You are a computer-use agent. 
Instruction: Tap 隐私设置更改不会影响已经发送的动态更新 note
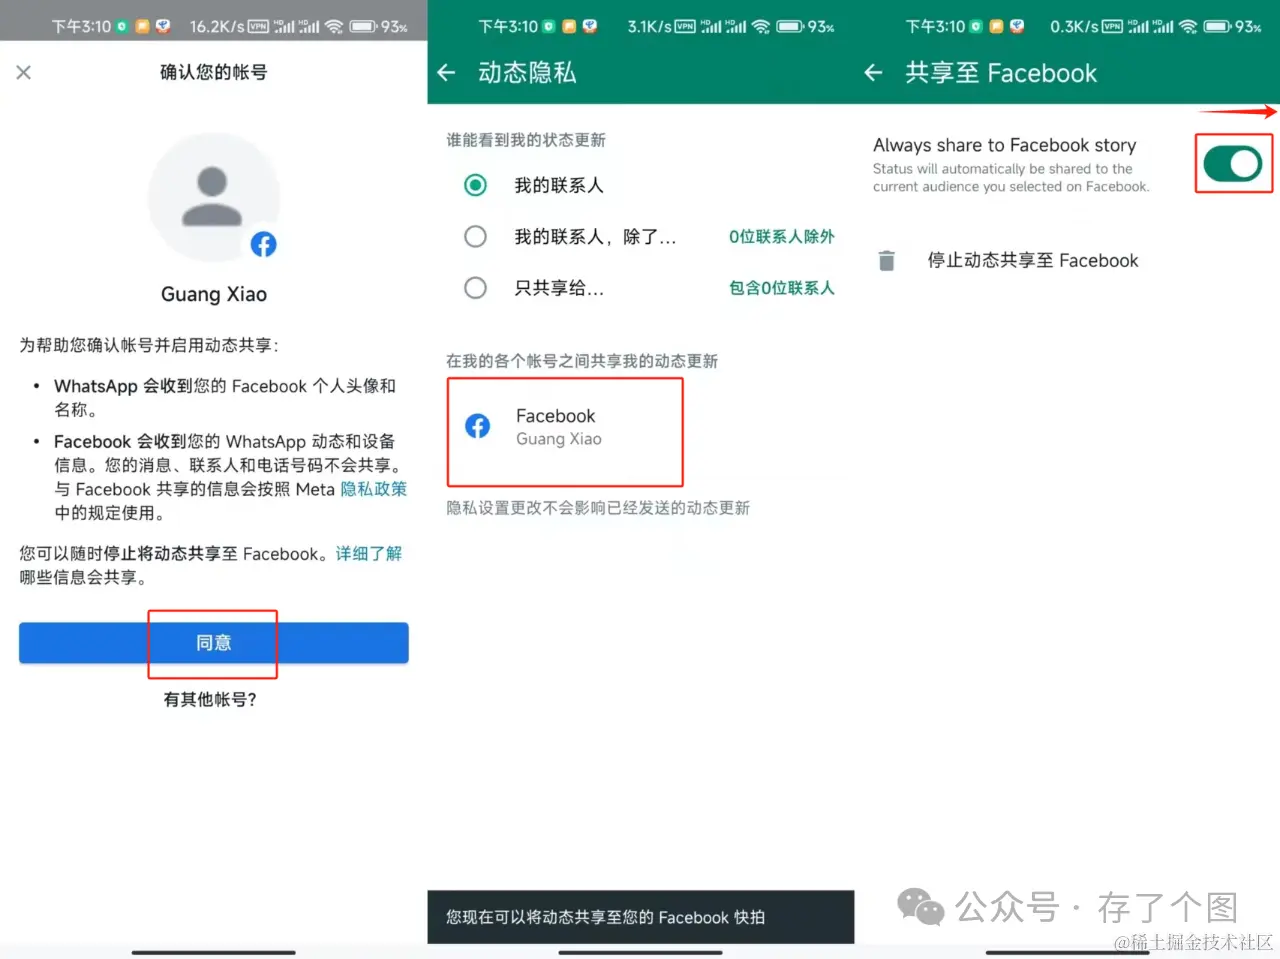598,508
